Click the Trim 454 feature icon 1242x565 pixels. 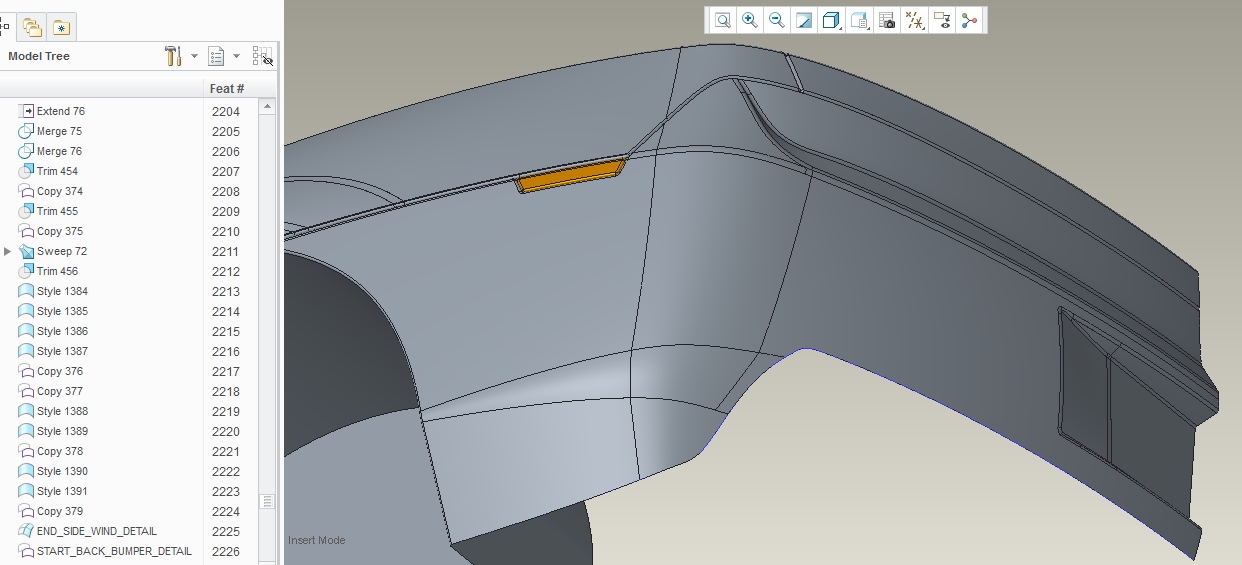point(26,171)
